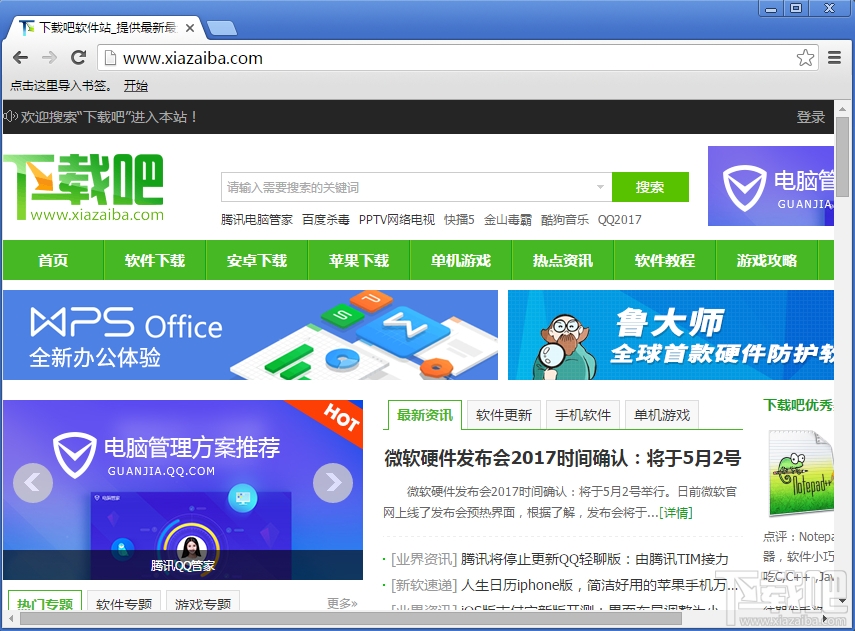Open 微软硬件发布会2017 headline article

[562, 458]
